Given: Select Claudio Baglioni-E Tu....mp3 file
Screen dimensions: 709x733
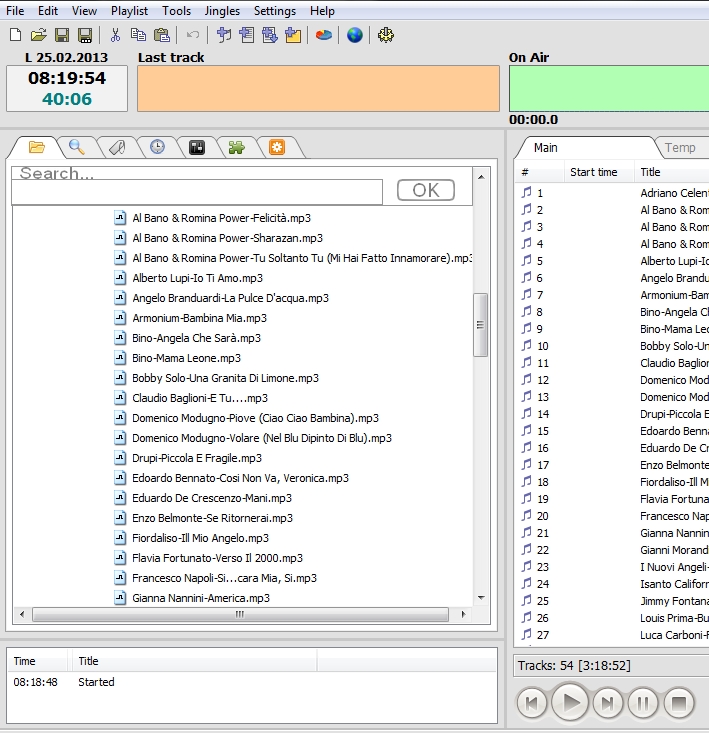Looking at the screenshot, I should pos(192,398).
